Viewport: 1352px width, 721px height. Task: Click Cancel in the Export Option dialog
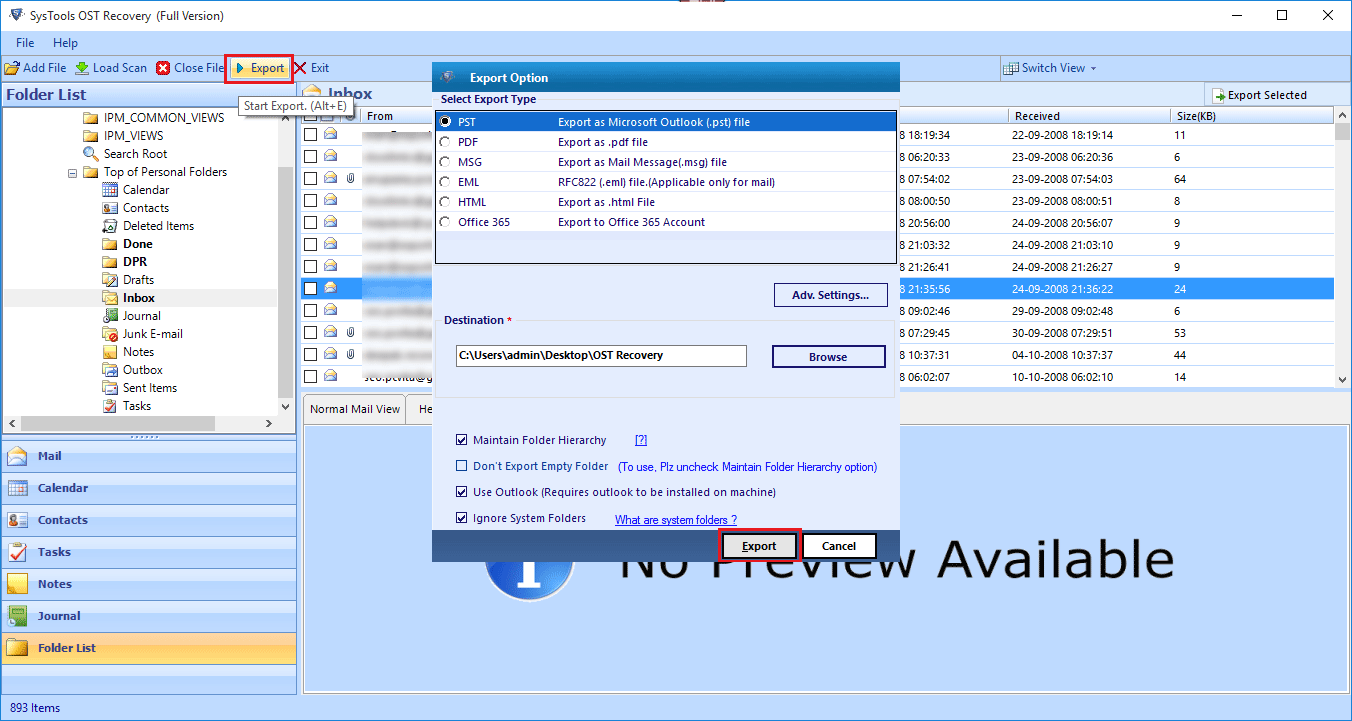(x=839, y=546)
